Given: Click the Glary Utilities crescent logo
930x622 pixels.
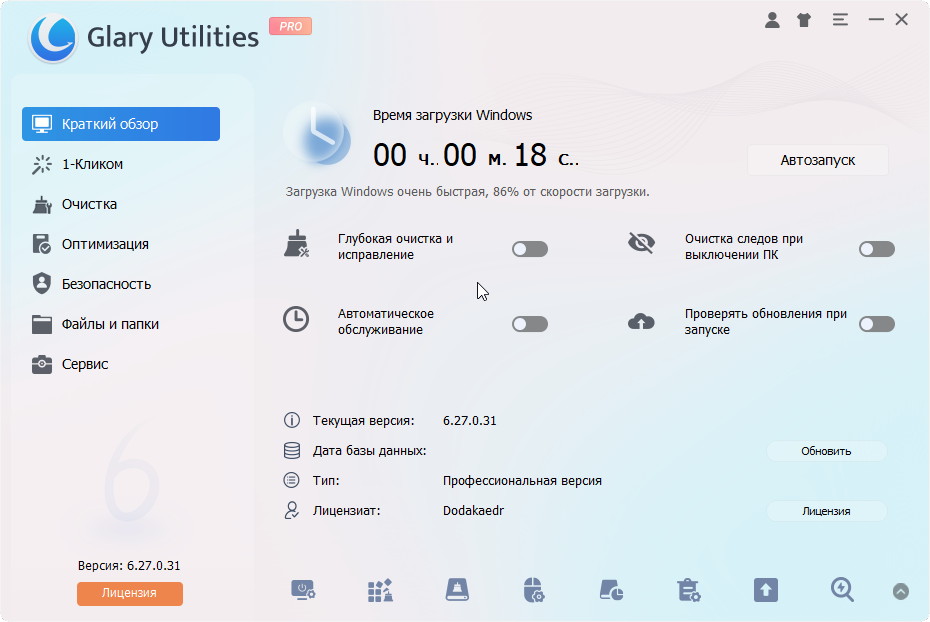Looking at the screenshot, I should click(x=53, y=37).
